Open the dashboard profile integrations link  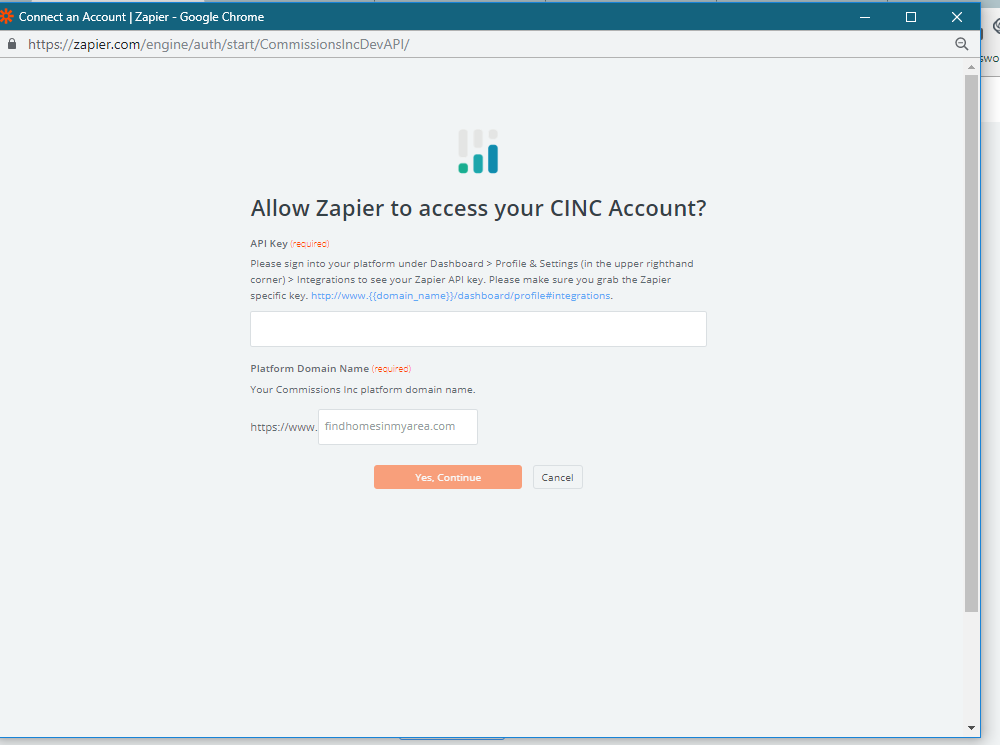click(460, 296)
